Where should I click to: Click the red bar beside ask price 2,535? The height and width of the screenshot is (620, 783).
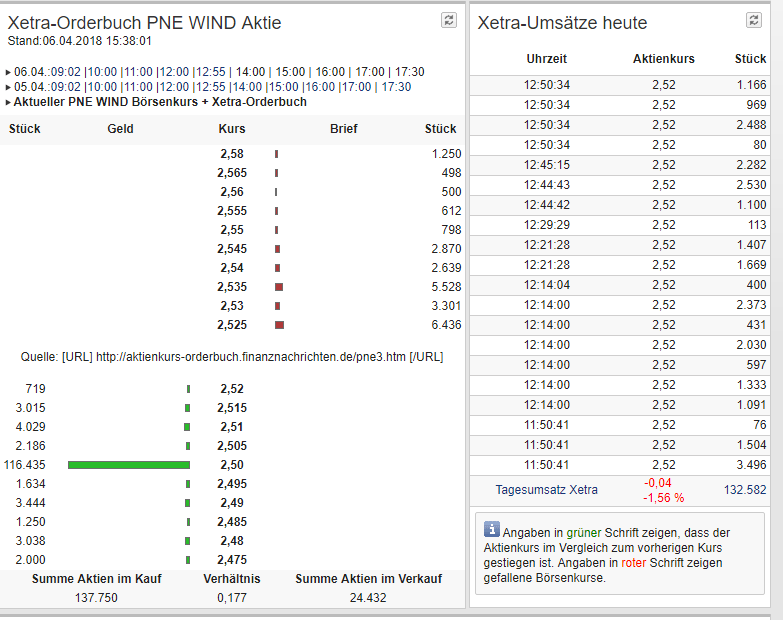[x=279, y=287]
